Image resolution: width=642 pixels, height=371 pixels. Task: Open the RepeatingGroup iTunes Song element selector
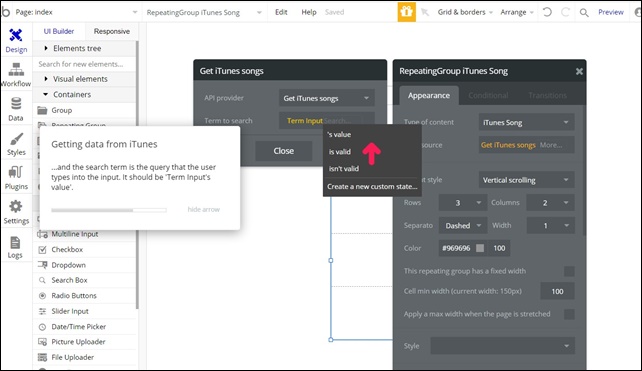tap(204, 12)
